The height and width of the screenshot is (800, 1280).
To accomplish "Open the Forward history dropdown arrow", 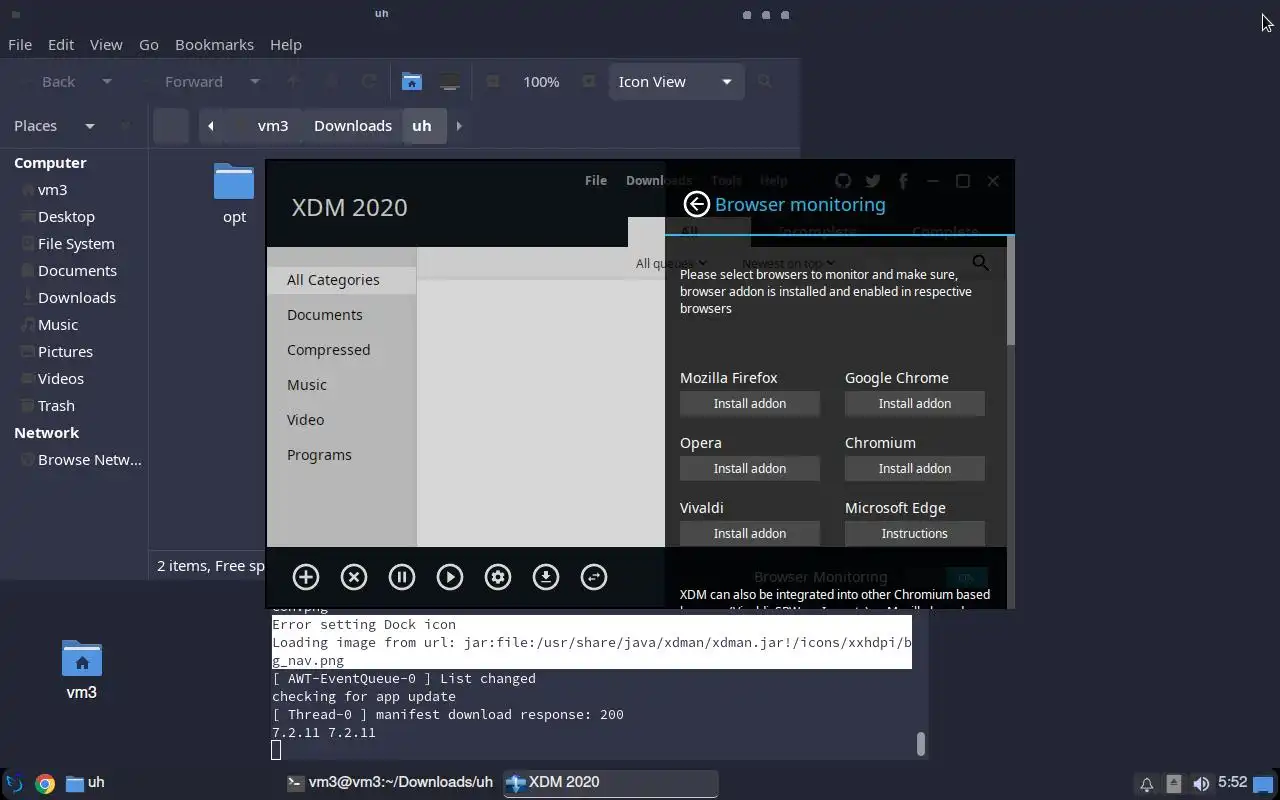I will click(255, 82).
